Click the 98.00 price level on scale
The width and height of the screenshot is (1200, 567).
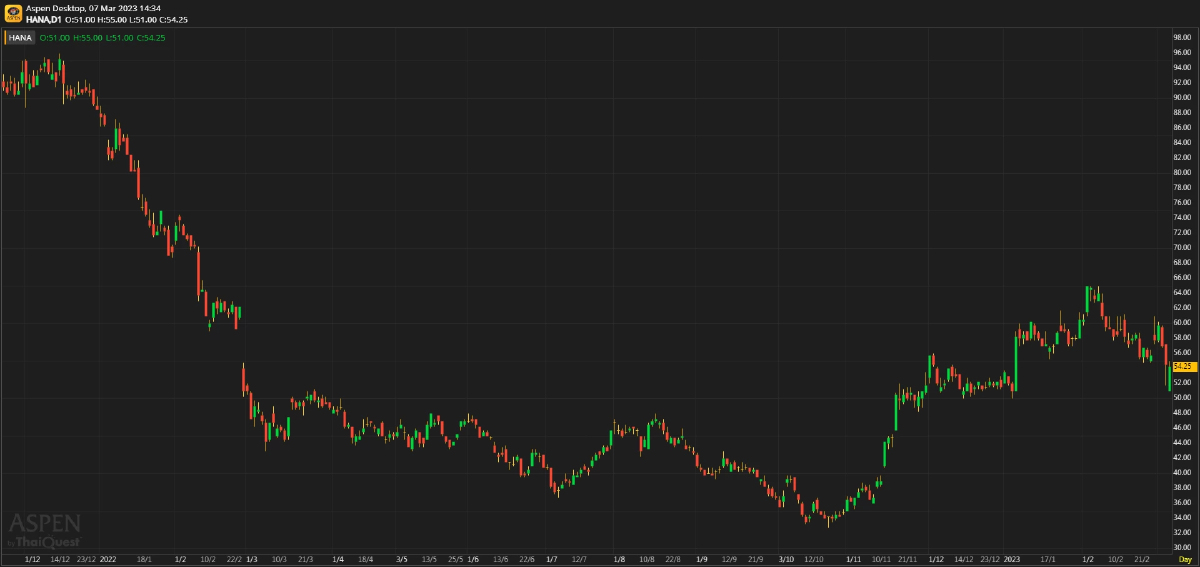point(1181,37)
